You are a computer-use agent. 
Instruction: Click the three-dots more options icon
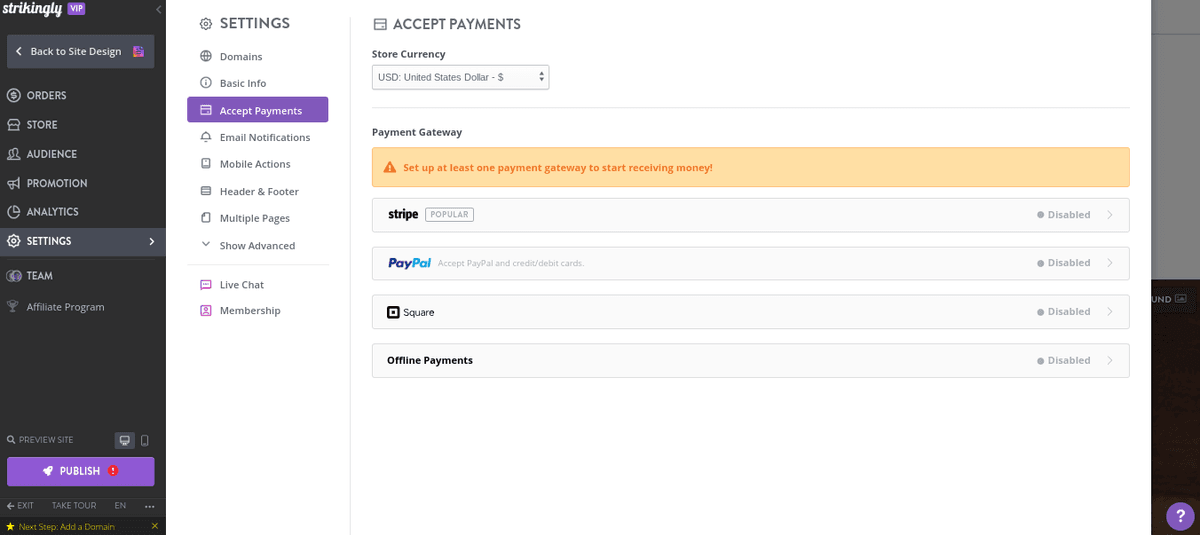[149, 506]
